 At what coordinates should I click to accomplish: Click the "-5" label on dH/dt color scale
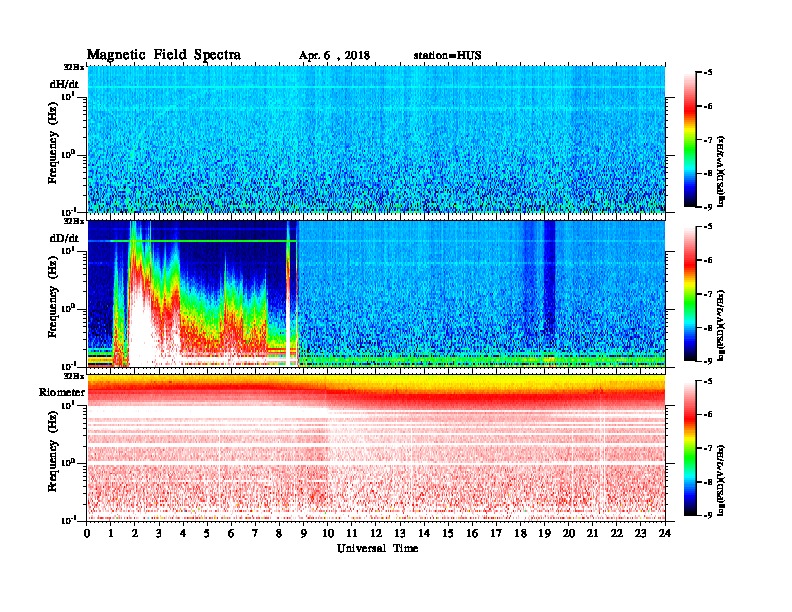click(x=708, y=73)
